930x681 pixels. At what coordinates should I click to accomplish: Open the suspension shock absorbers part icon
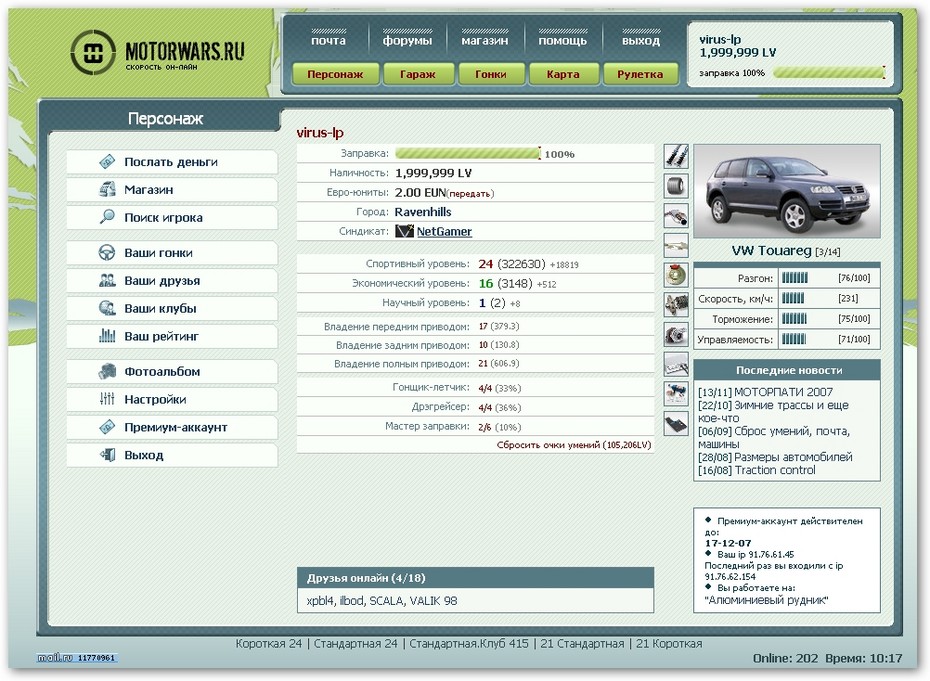pyautogui.click(x=676, y=157)
